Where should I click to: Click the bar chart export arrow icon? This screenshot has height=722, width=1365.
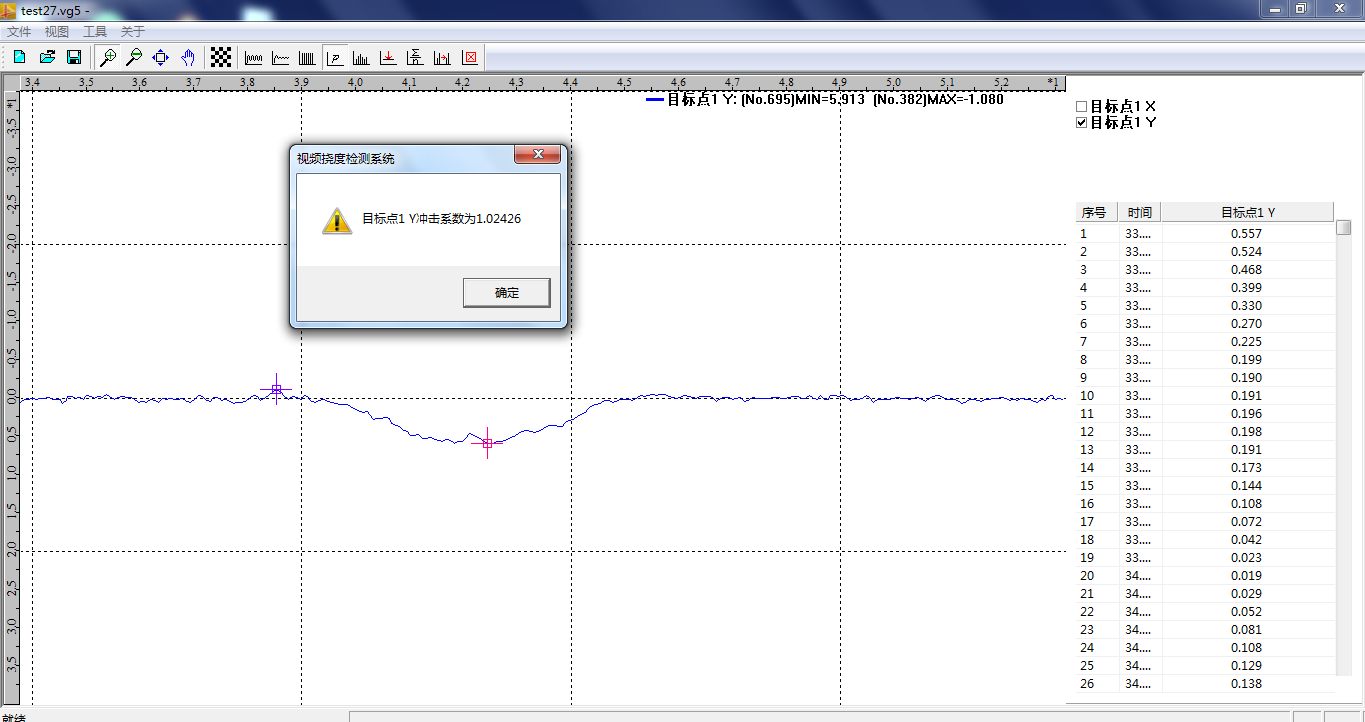[443, 57]
